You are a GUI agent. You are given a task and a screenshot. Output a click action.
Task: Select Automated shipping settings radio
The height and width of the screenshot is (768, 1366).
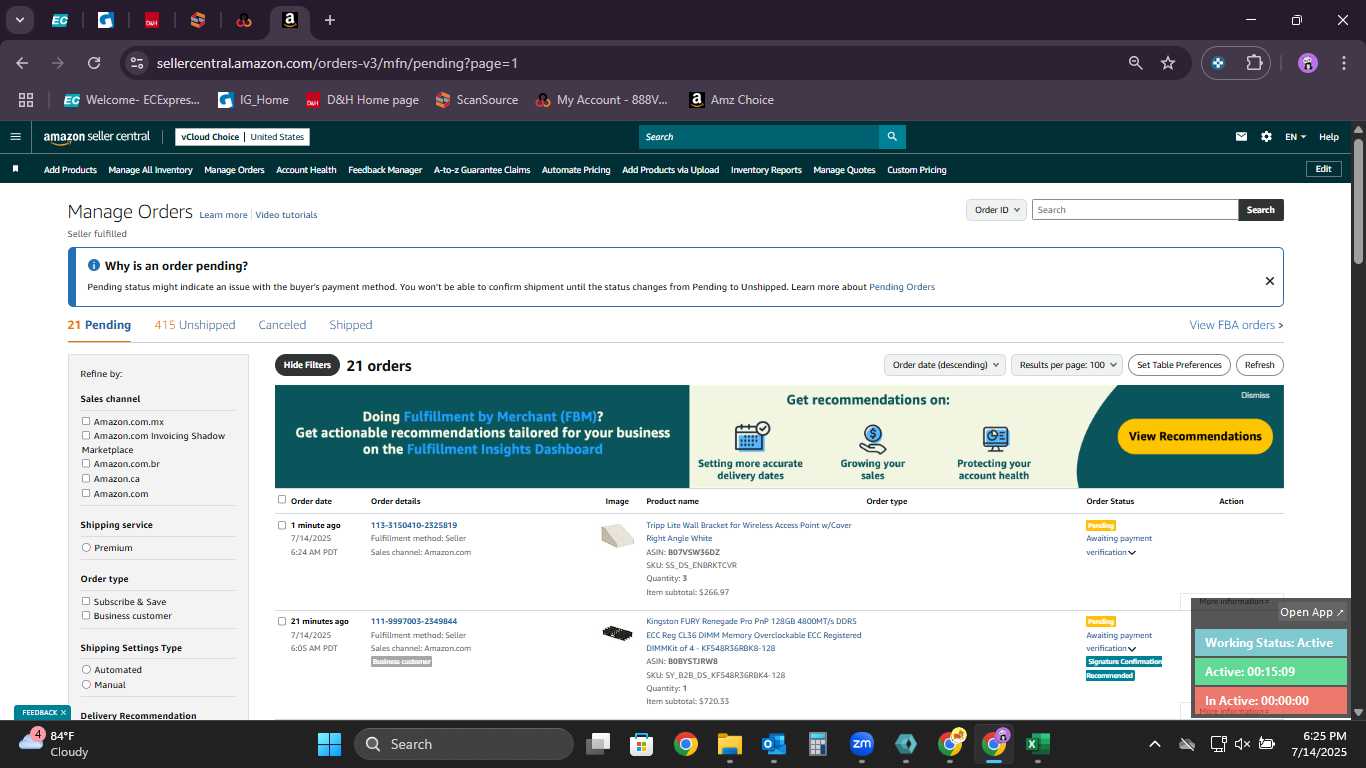86,670
